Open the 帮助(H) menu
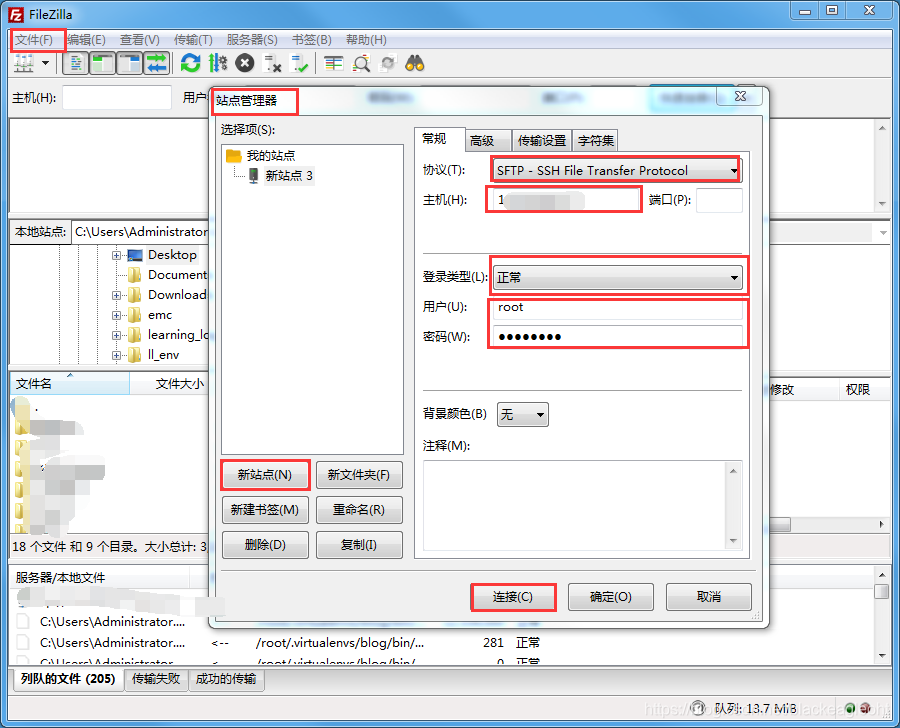The height and width of the screenshot is (728, 900). 366,40
